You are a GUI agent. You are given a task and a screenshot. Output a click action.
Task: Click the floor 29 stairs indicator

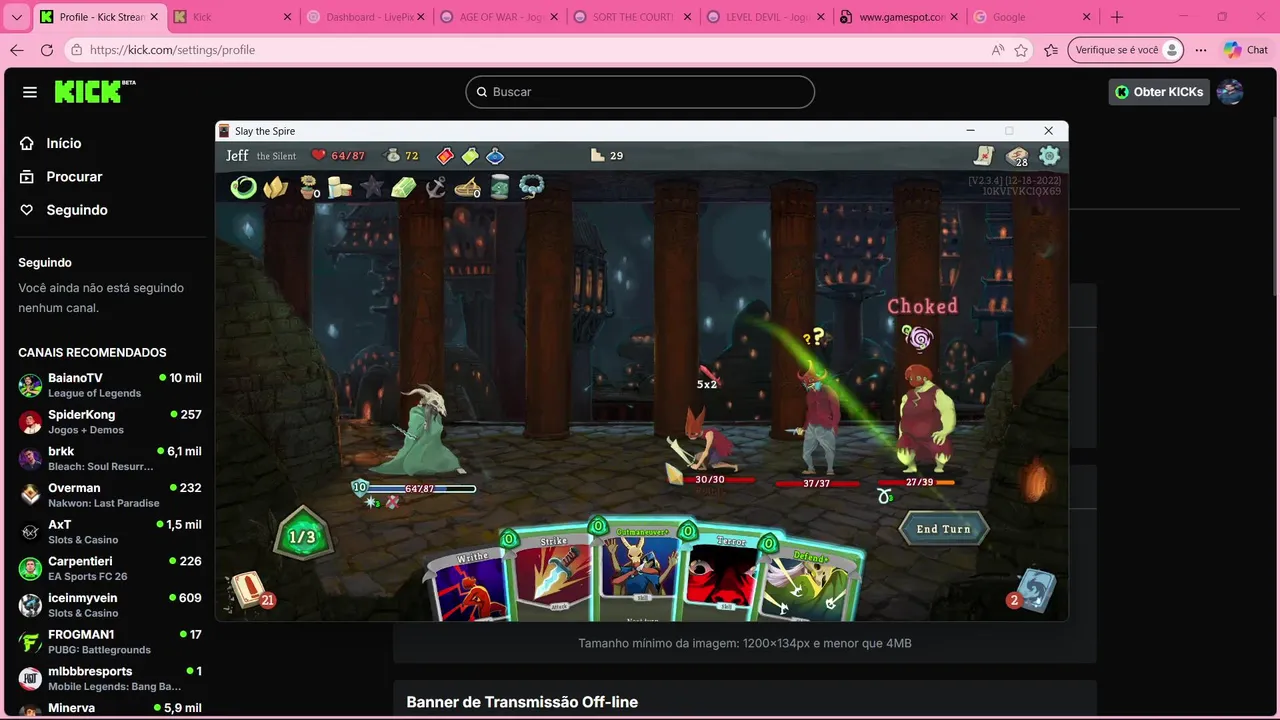tap(607, 156)
